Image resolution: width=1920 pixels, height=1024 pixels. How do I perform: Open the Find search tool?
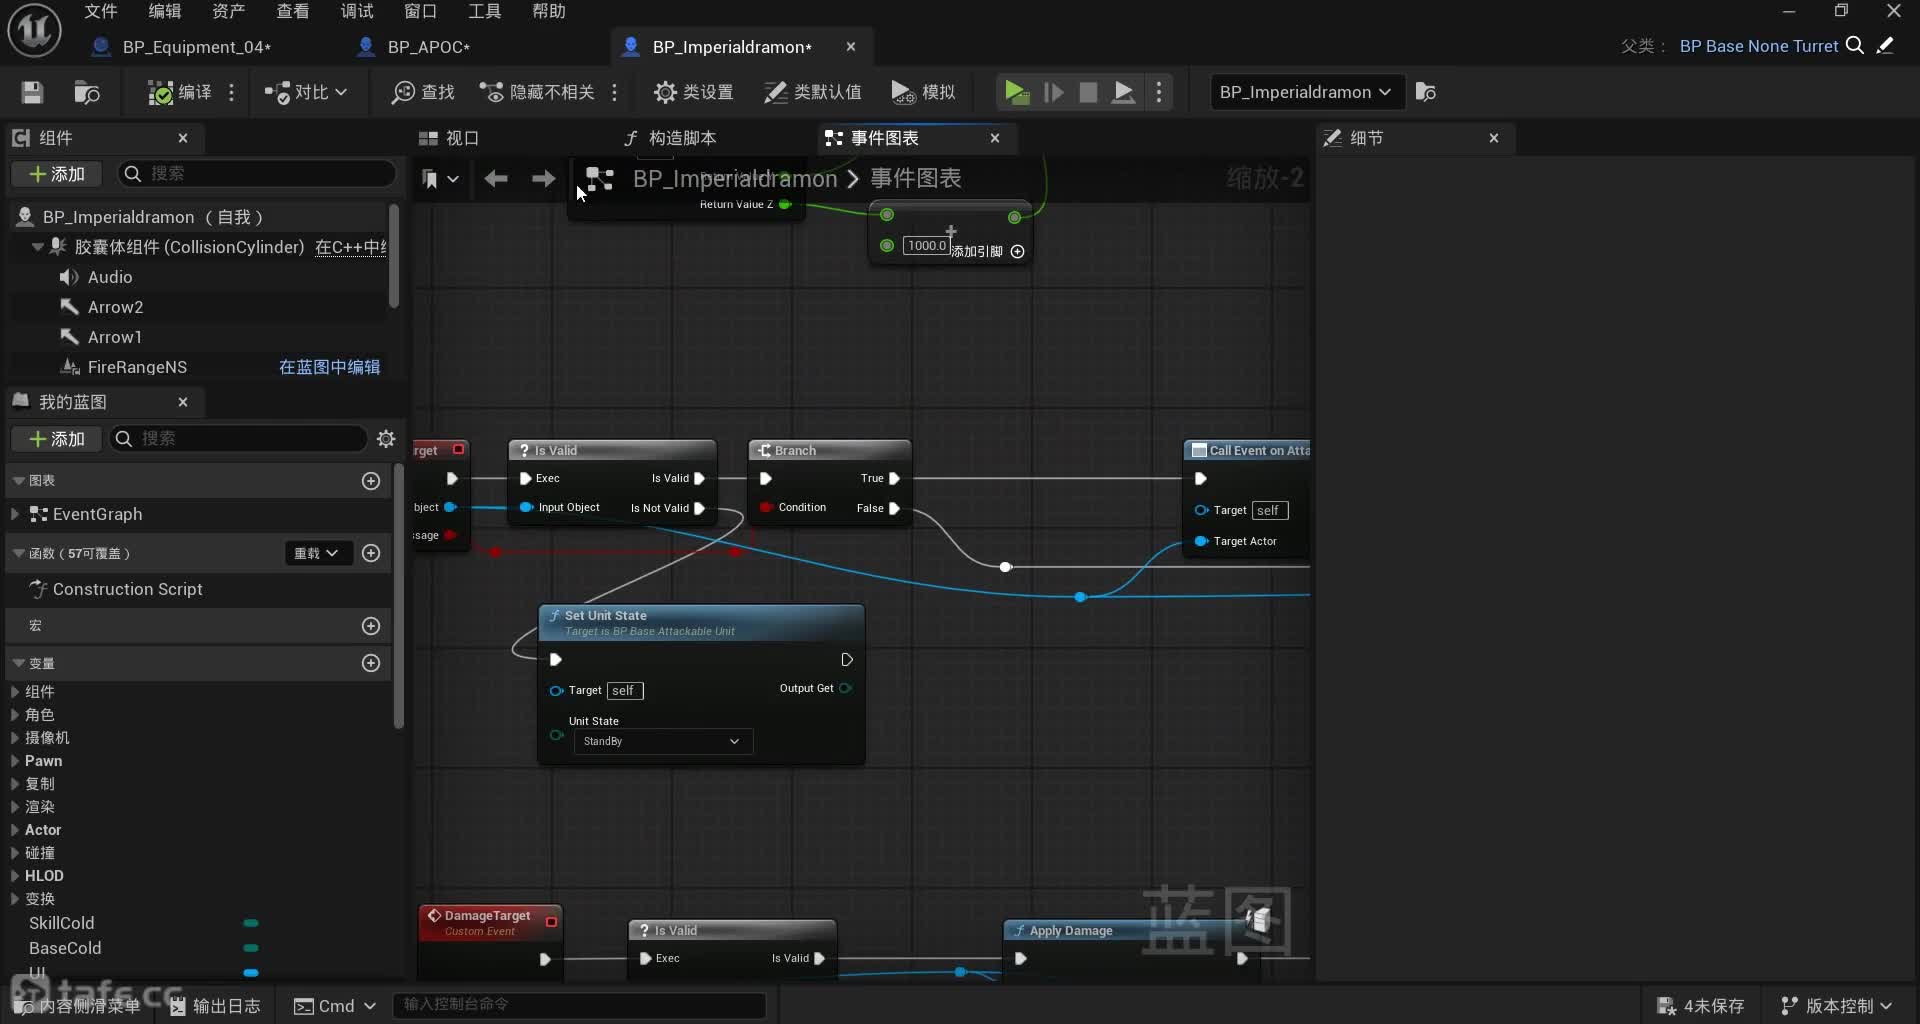[423, 92]
